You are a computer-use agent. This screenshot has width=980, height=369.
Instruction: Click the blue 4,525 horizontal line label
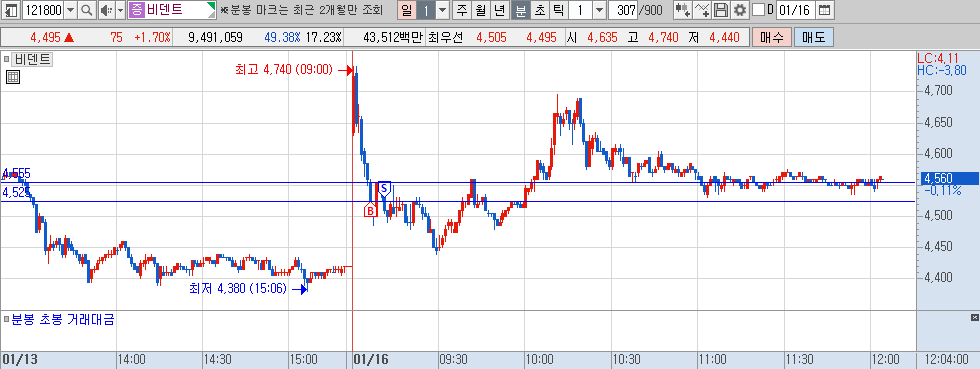point(17,193)
